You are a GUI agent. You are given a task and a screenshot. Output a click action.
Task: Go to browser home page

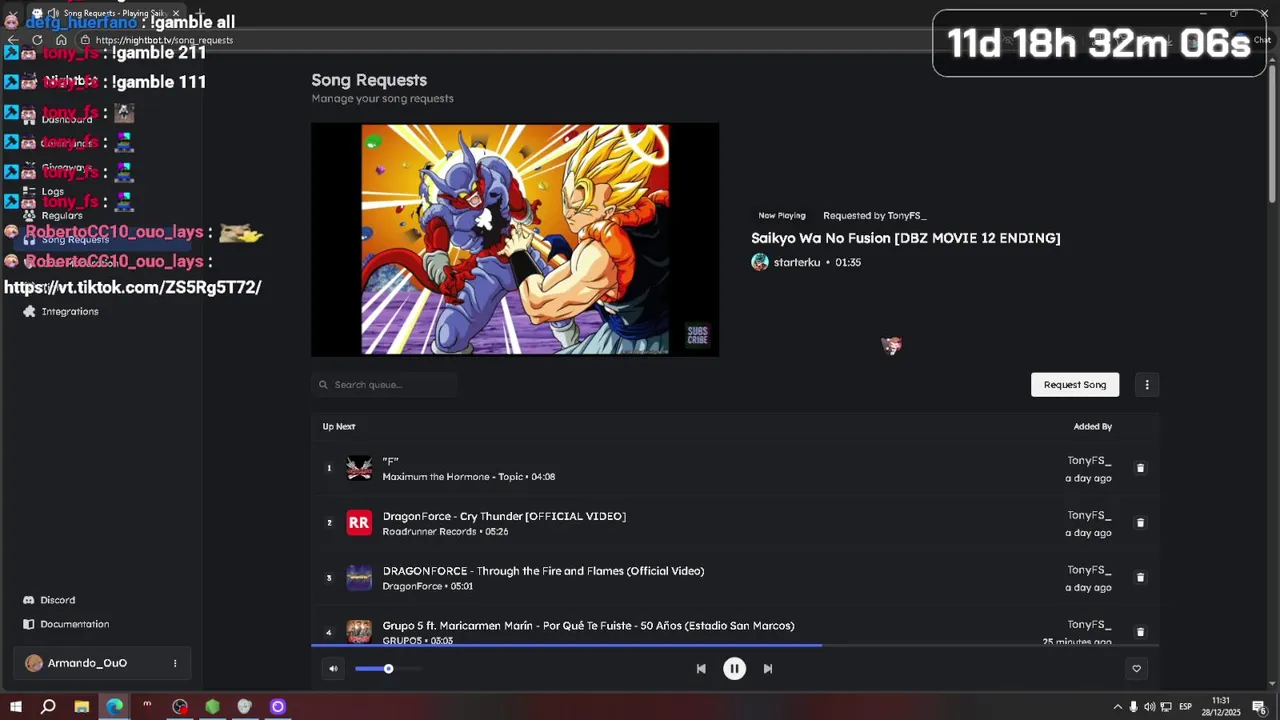click(61, 40)
